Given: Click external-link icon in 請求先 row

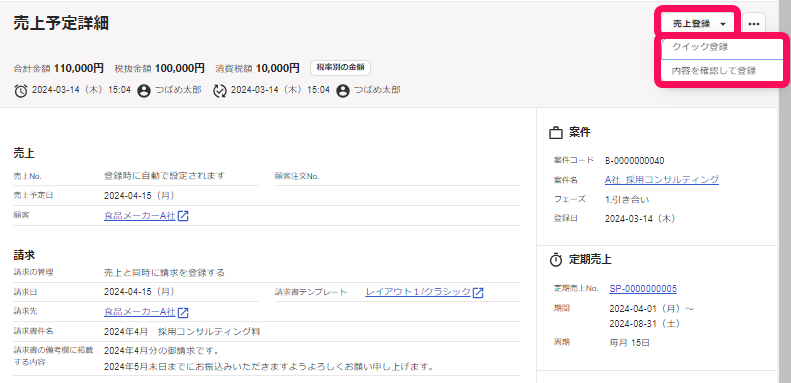Looking at the screenshot, I should tap(183, 312).
